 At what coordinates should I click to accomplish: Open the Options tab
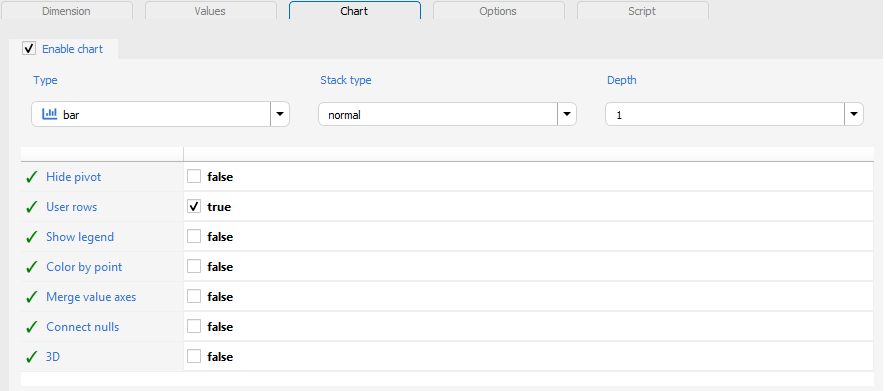(x=498, y=11)
